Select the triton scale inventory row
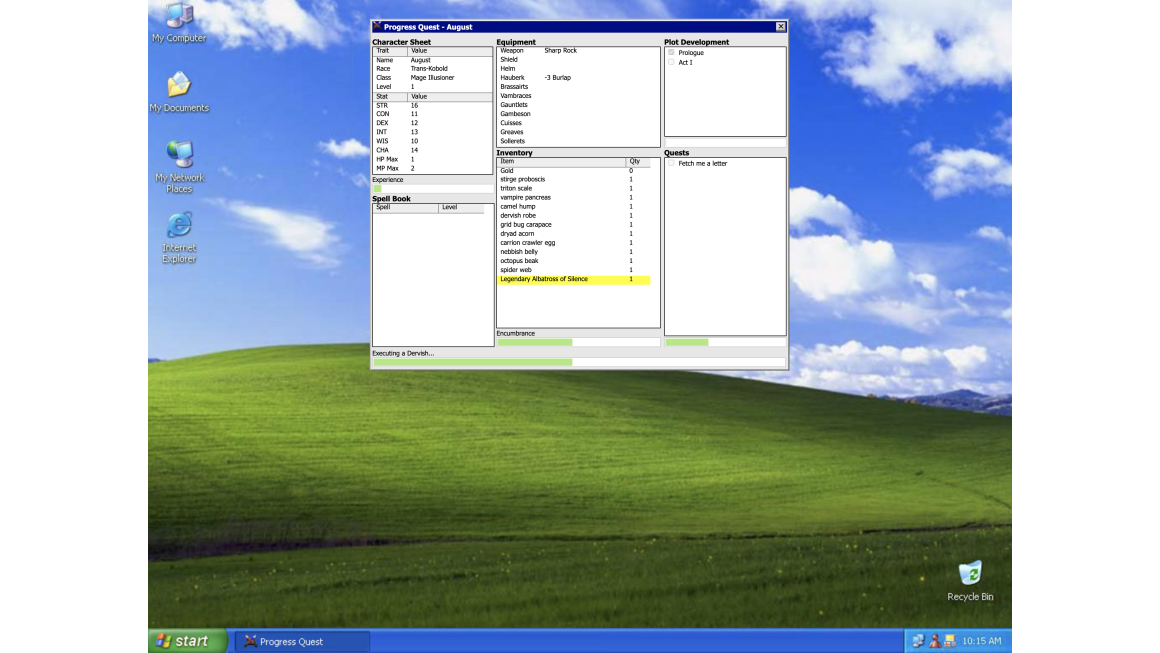This screenshot has width=1160, height=653. (x=573, y=189)
